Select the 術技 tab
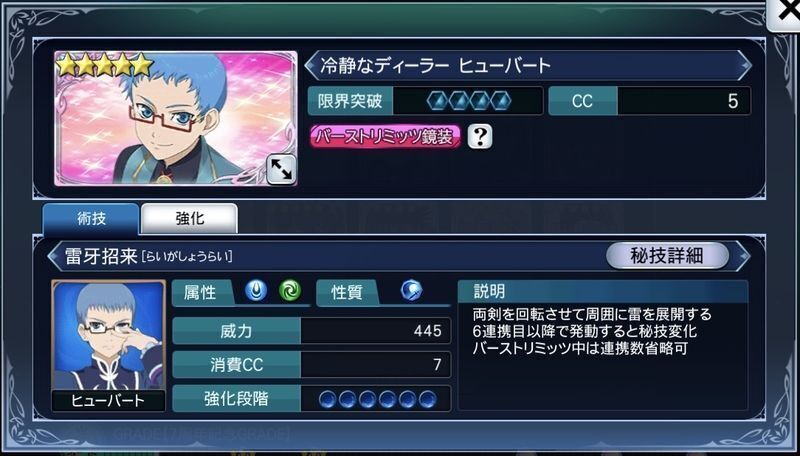This screenshot has height=456, width=800. coord(91,219)
